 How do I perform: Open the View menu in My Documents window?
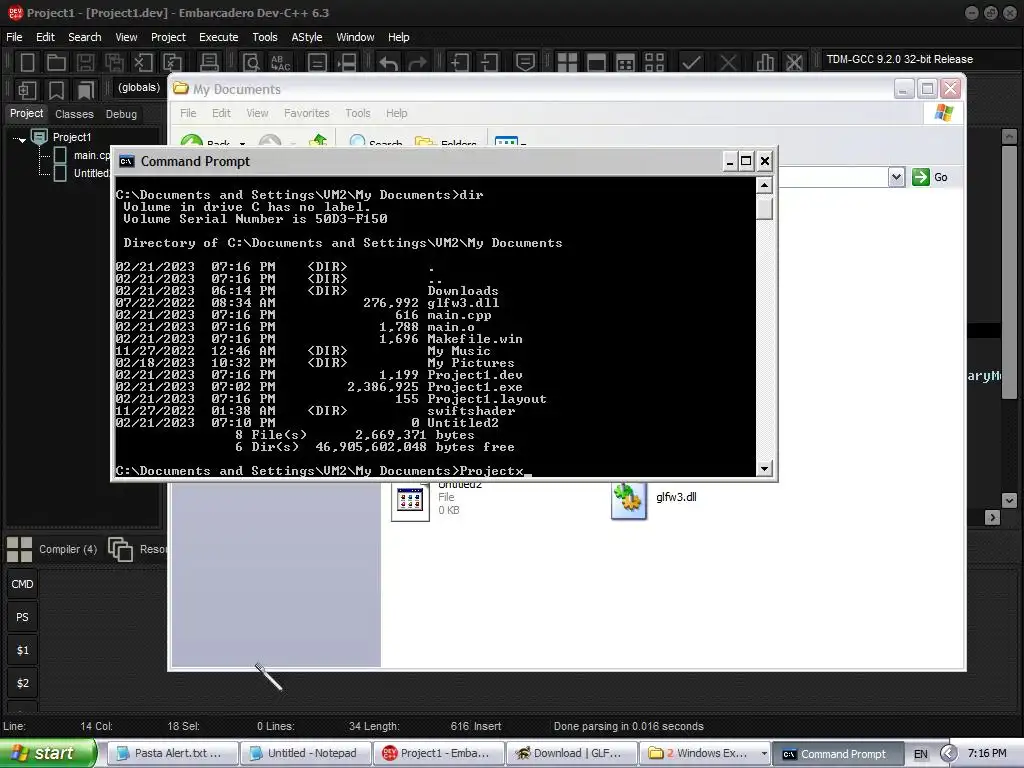(257, 113)
